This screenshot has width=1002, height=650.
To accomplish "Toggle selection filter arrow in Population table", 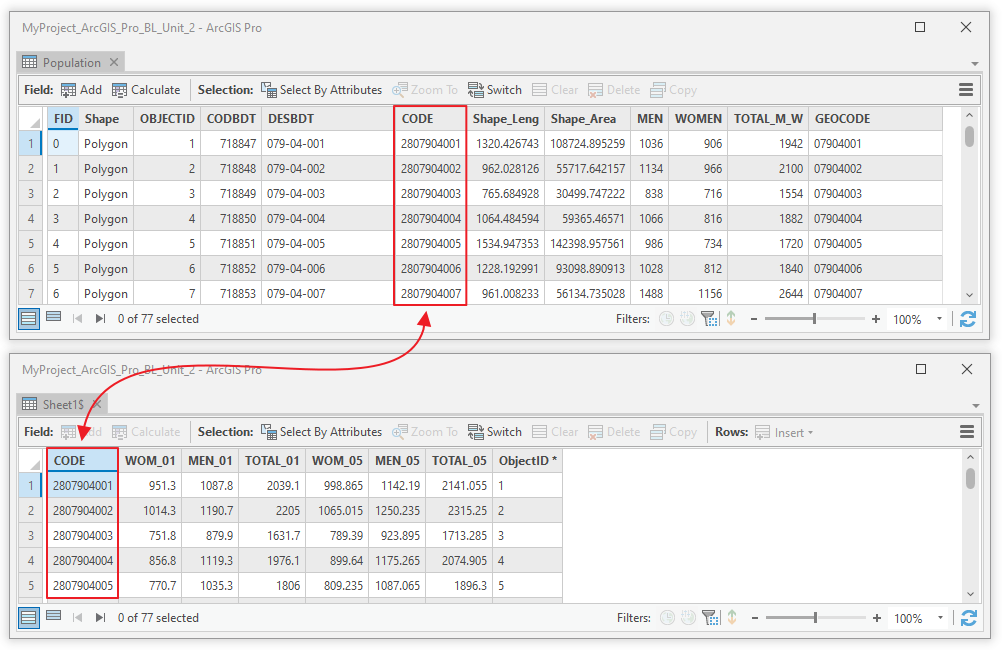I will click(732, 318).
